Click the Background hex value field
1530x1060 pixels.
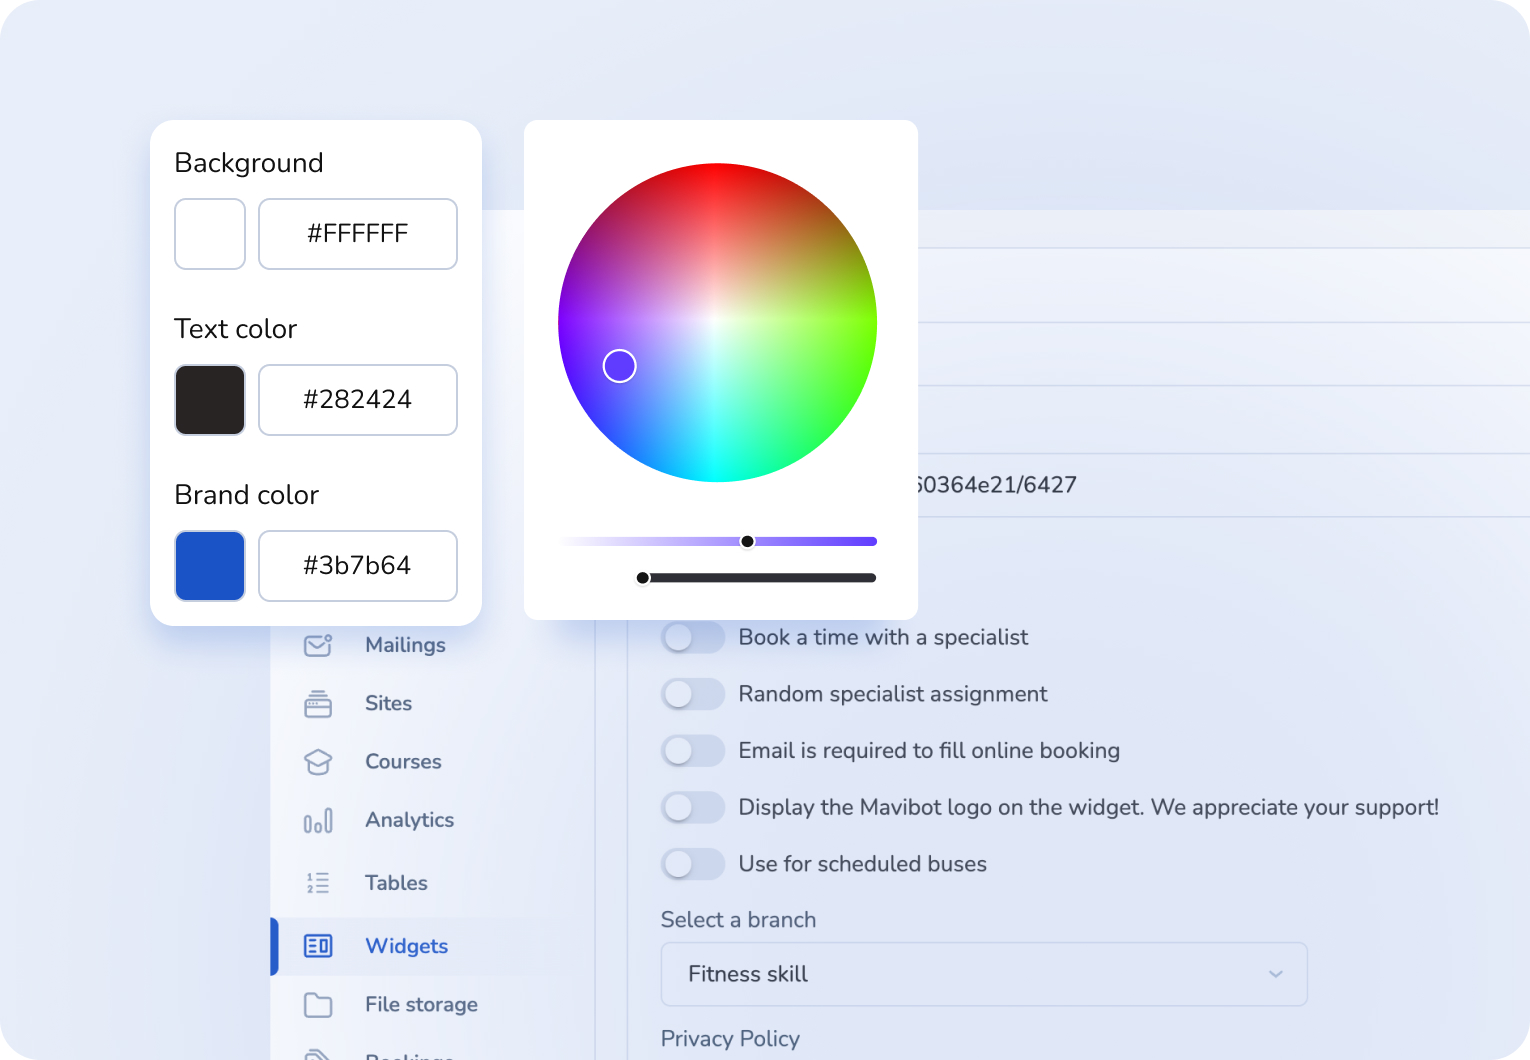point(357,234)
